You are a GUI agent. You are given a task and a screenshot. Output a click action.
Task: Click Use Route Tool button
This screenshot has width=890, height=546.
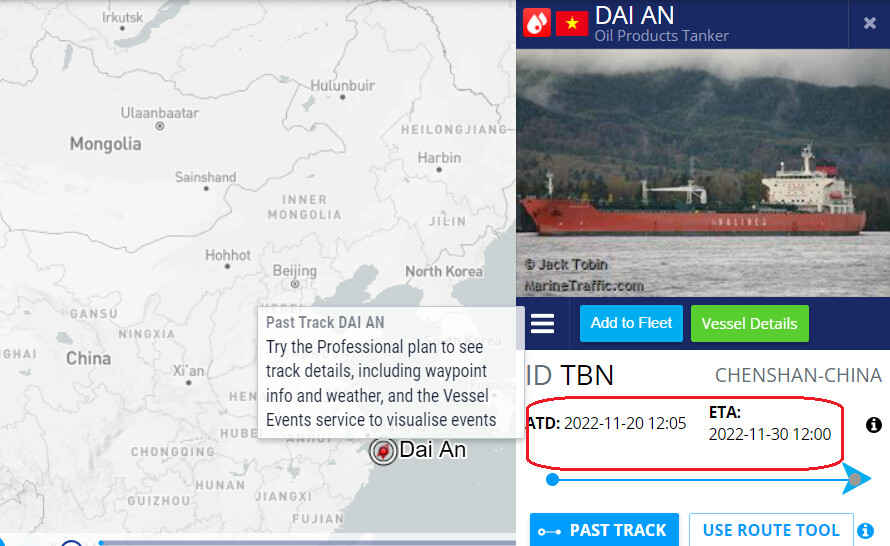point(771,530)
